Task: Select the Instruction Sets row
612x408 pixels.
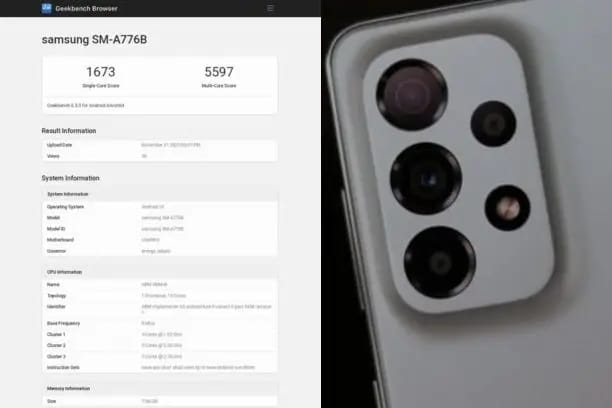Action: (160, 367)
